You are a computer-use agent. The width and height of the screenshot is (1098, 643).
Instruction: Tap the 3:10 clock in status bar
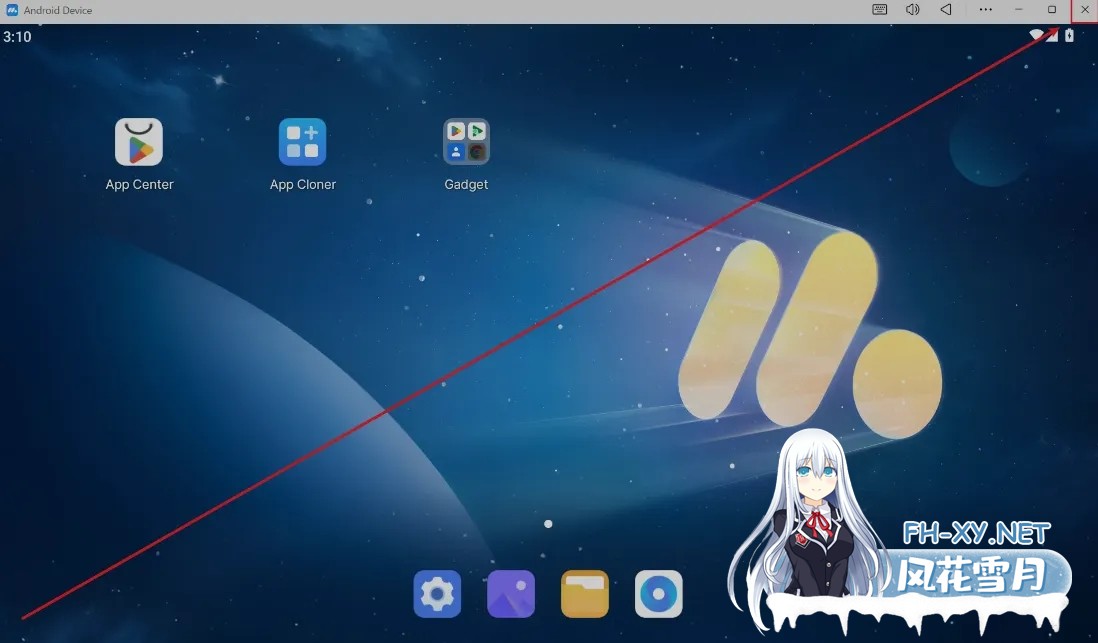click(17, 37)
